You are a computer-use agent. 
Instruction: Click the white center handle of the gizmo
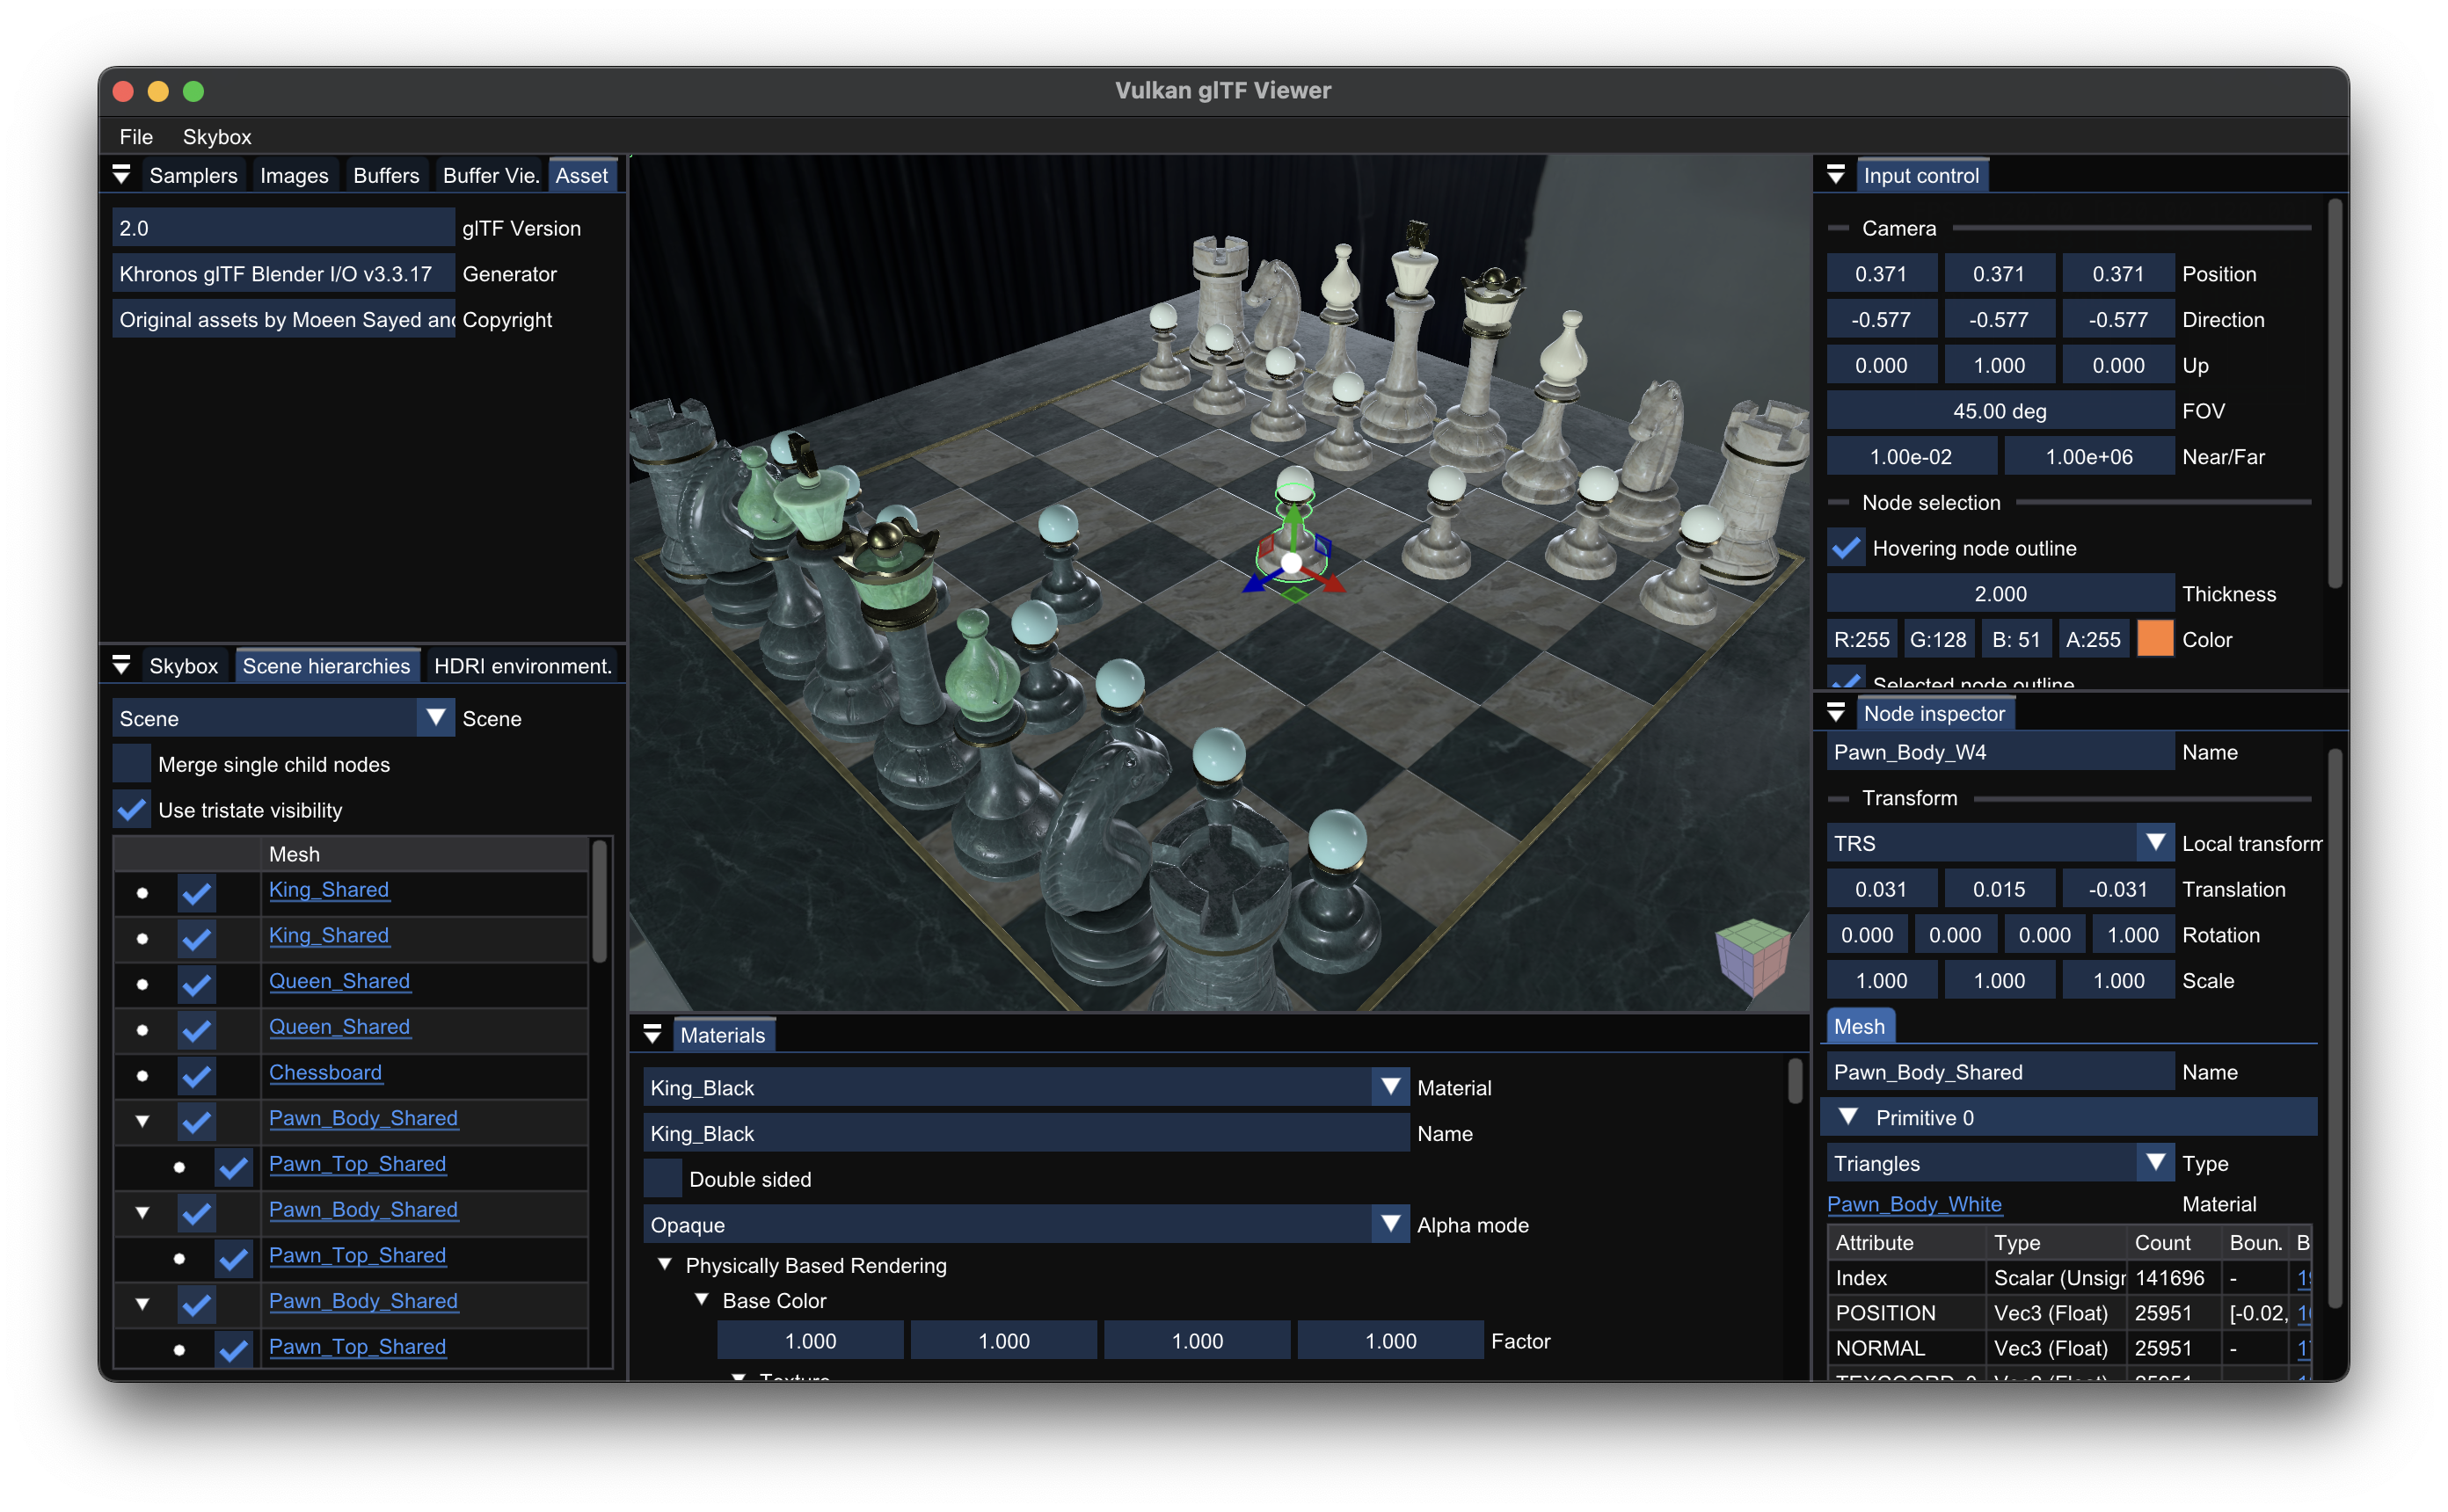tap(1291, 563)
